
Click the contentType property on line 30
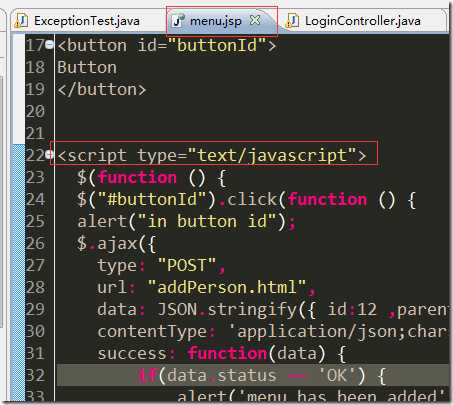[x=152, y=332]
